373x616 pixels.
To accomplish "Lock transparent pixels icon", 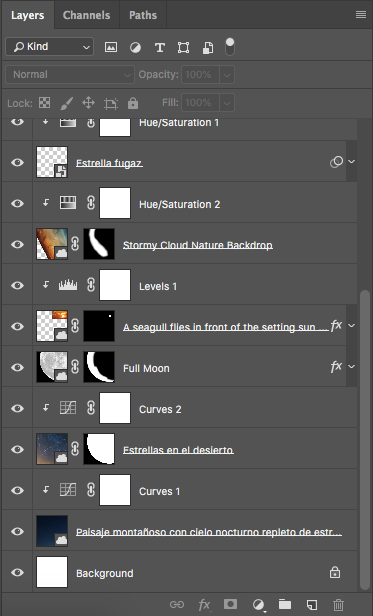I will [x=44, y=103].
